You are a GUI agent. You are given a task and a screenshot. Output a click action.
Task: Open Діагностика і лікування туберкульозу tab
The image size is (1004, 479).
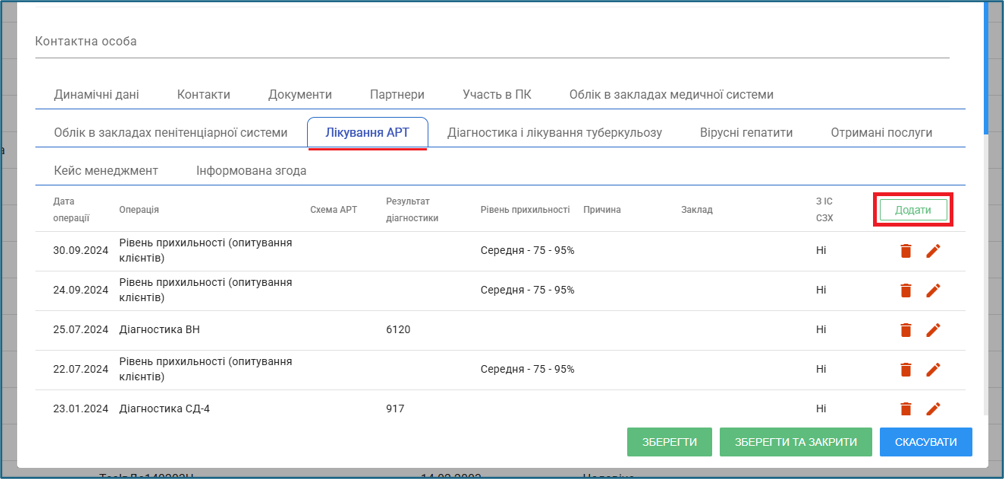tap(555, 133)
